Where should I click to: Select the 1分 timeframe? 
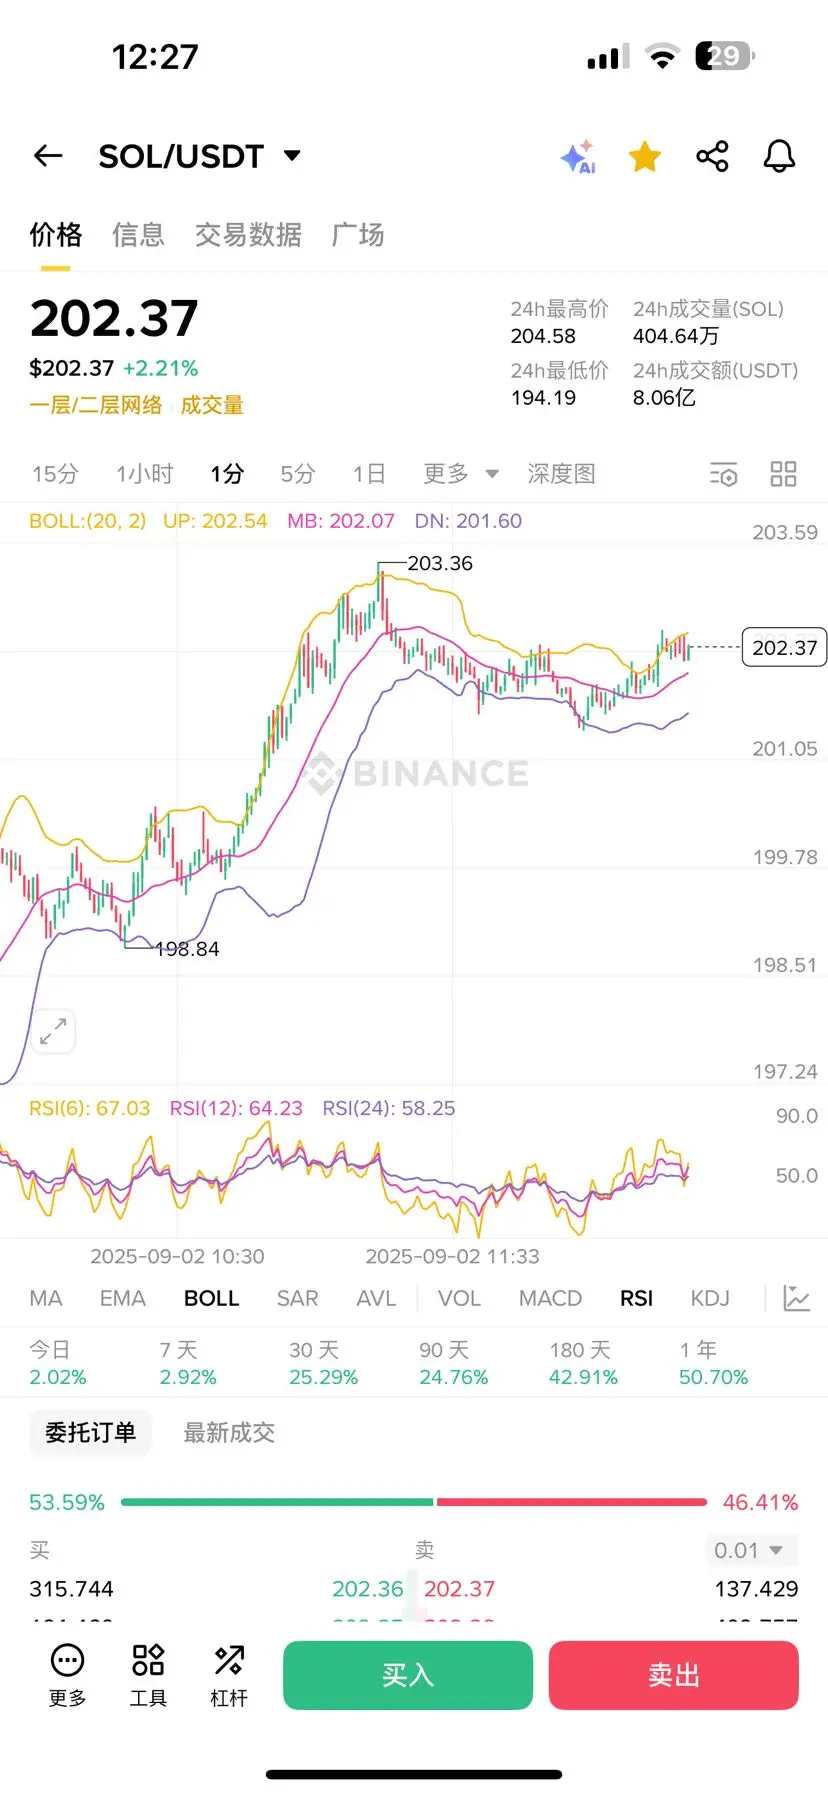(227, 474)
